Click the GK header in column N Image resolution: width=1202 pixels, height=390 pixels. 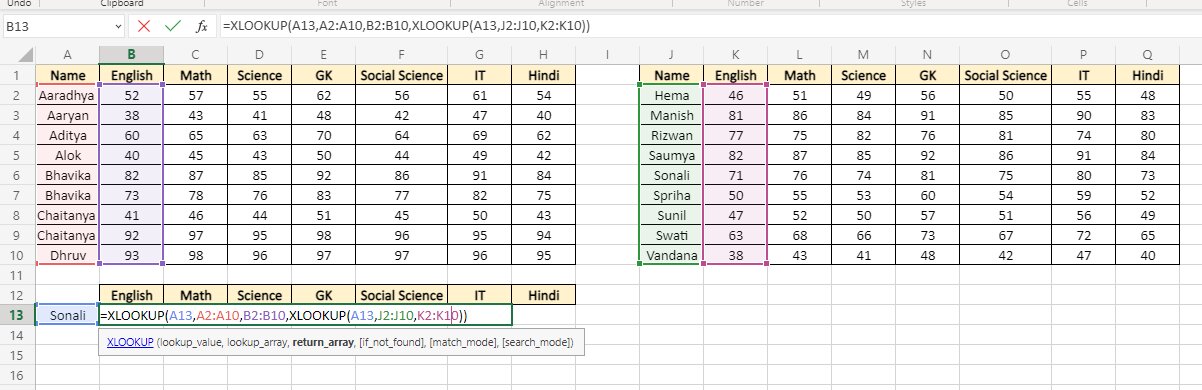pyautogui.click(x=928, y=75)
